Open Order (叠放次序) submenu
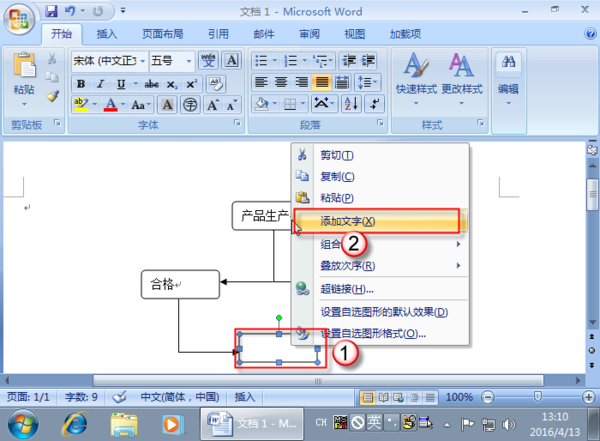600x441 pixels. click(380, 265)
